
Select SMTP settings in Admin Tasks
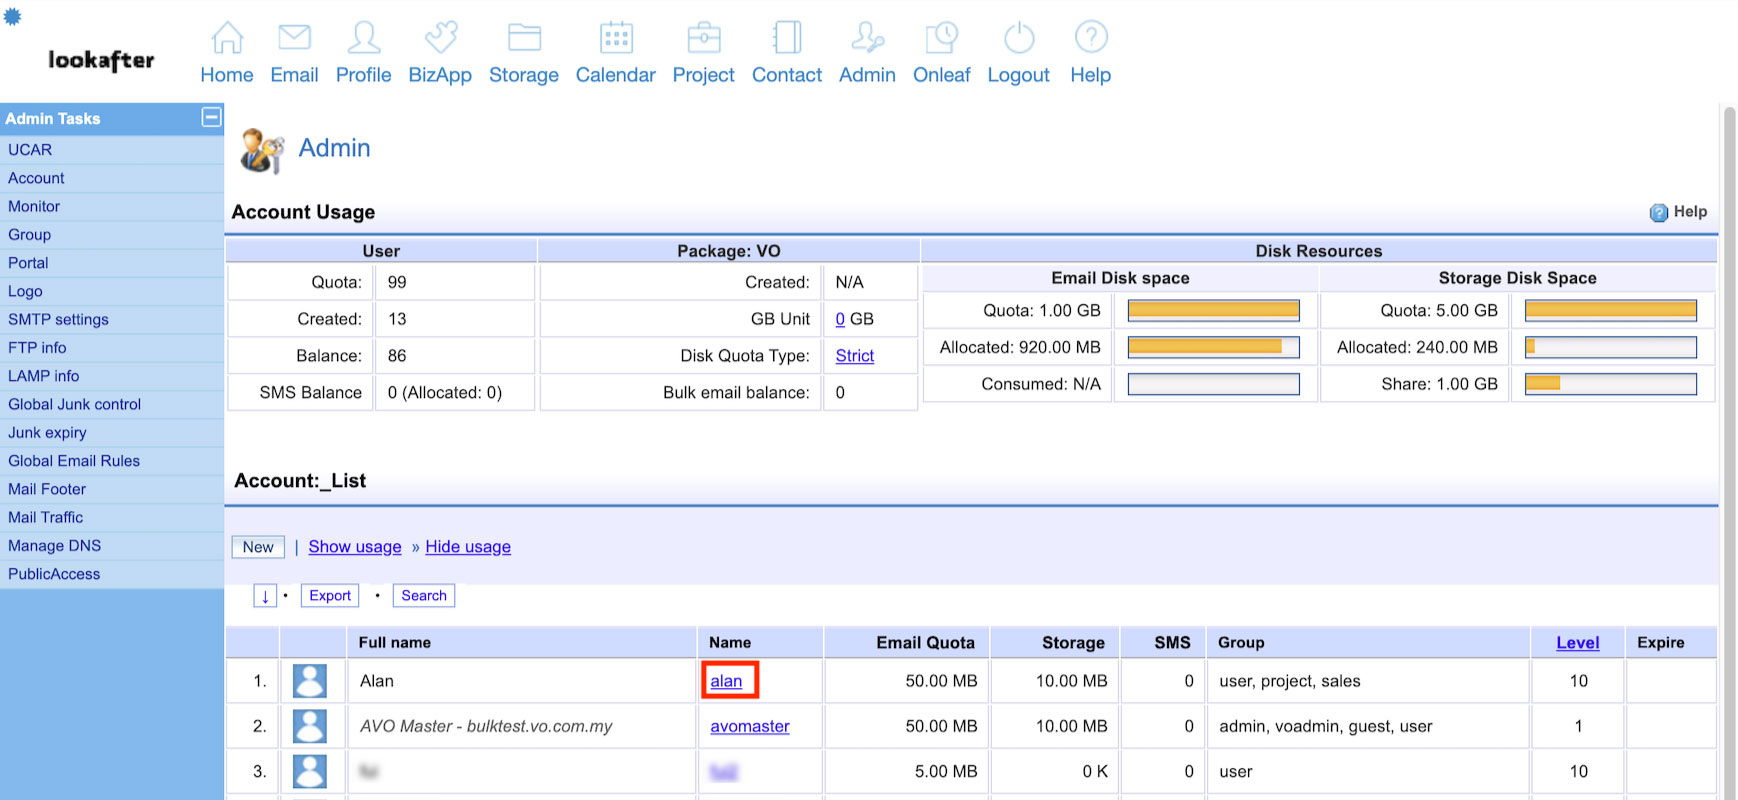pyautogui.click(x=58, y=320)
